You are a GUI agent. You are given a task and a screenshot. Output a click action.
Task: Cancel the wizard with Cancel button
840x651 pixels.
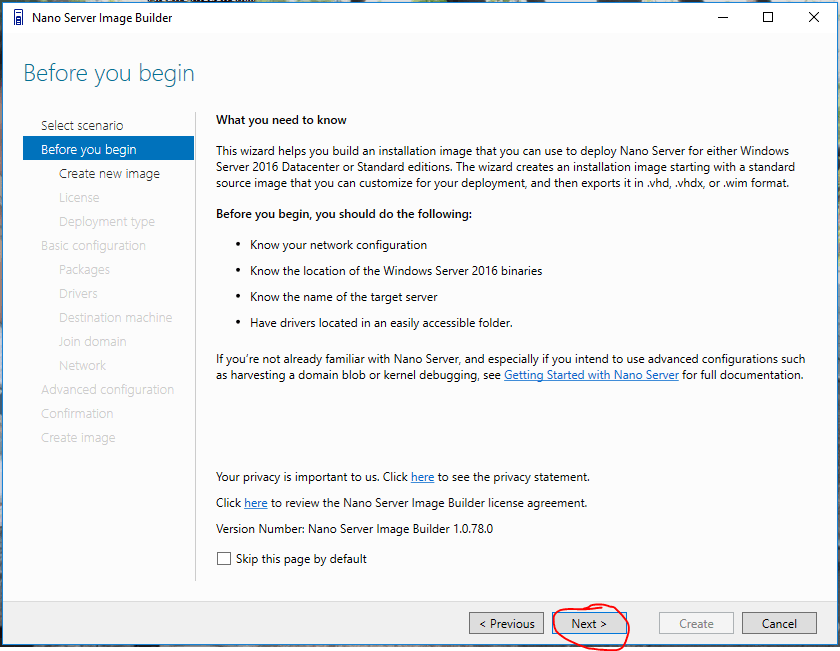point(779,624)
